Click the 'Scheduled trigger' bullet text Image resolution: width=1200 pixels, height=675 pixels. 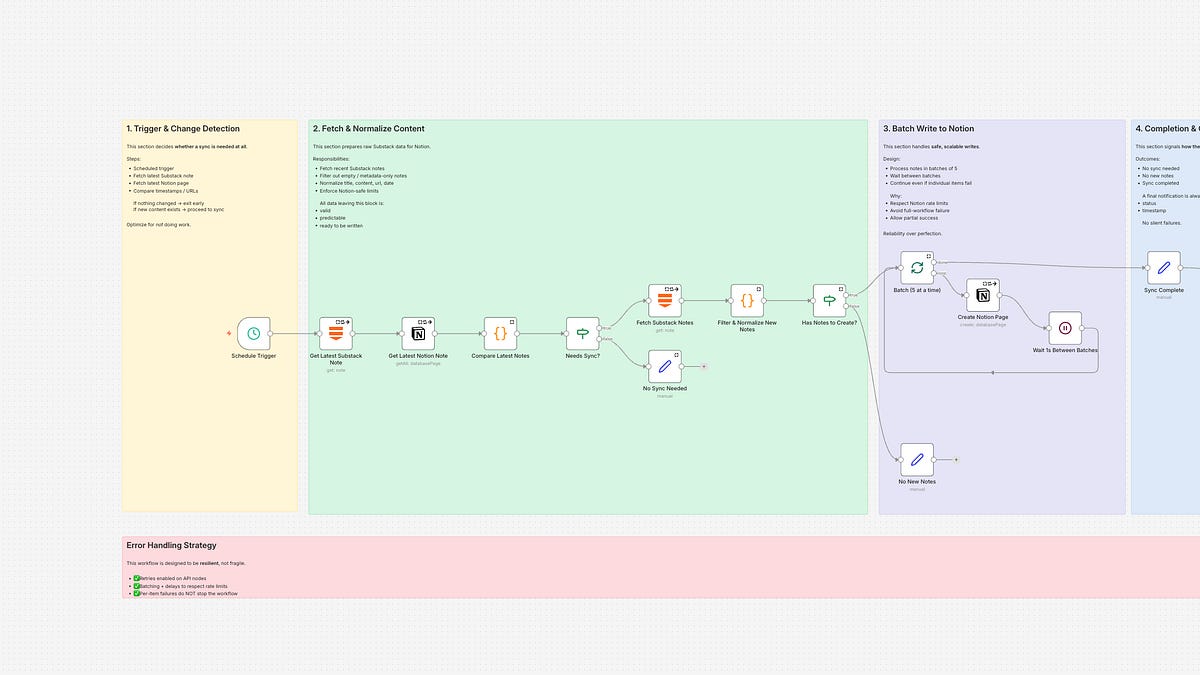coord(153,169)
